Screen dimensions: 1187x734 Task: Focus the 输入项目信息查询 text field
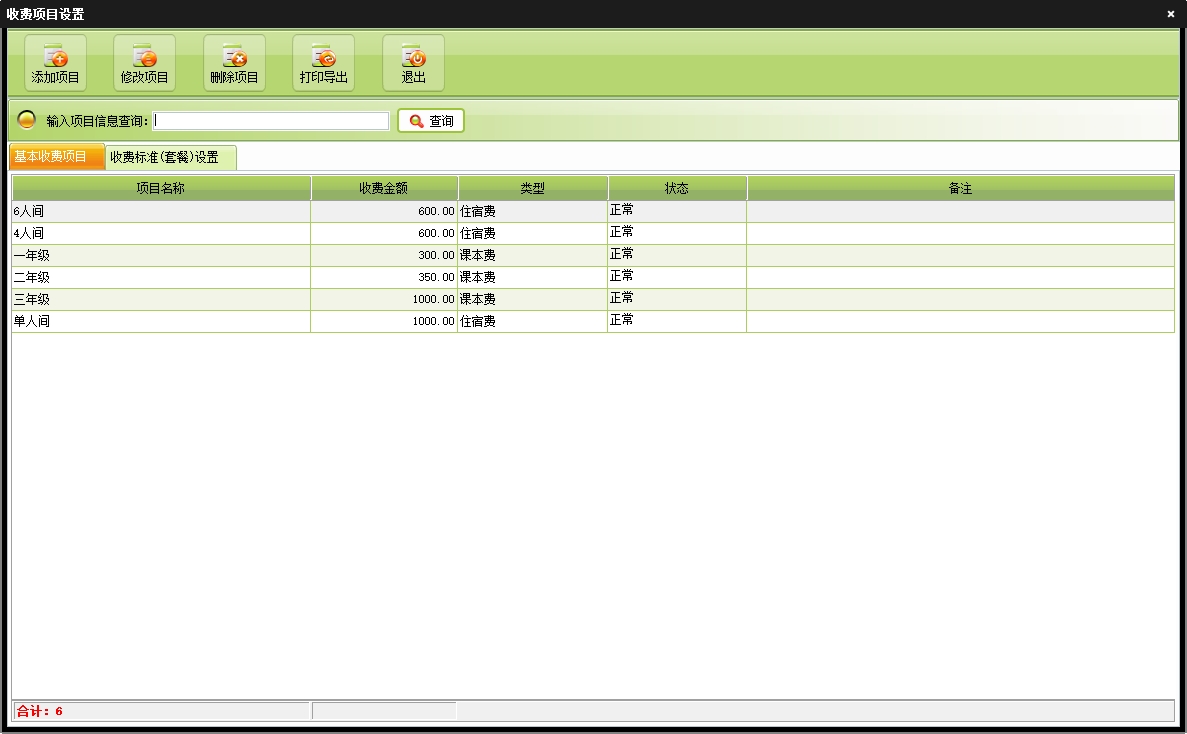(x=270, y=121)
